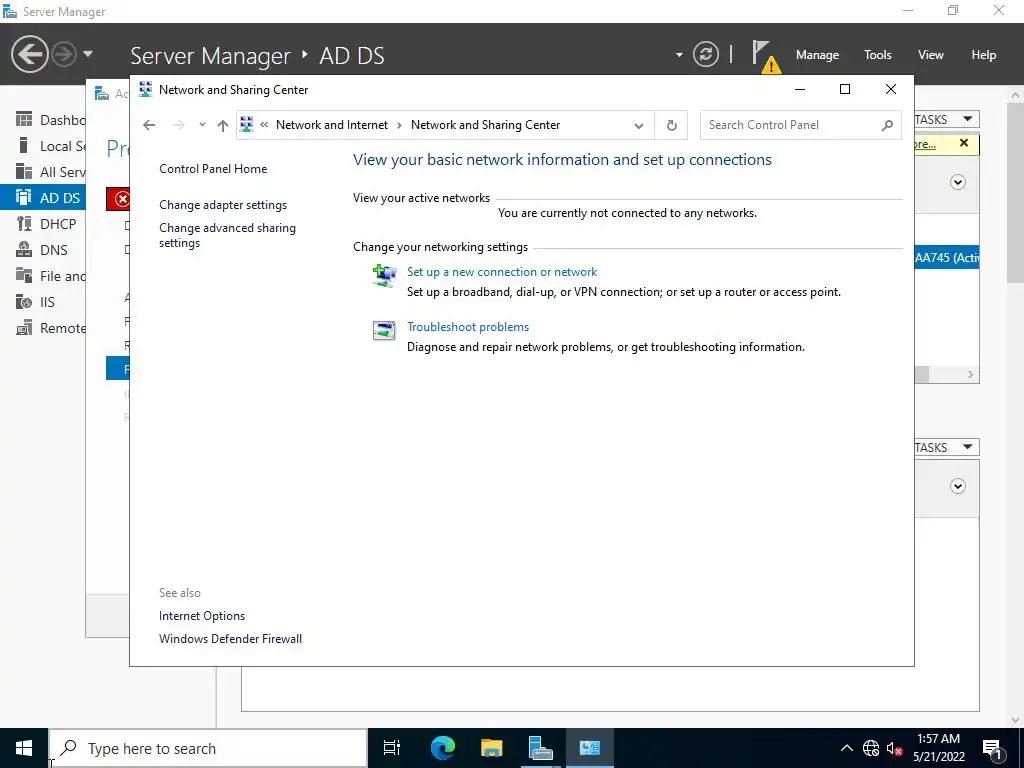Open the View menu in Server Manager
1024x768 pixels.
(930, 55)
